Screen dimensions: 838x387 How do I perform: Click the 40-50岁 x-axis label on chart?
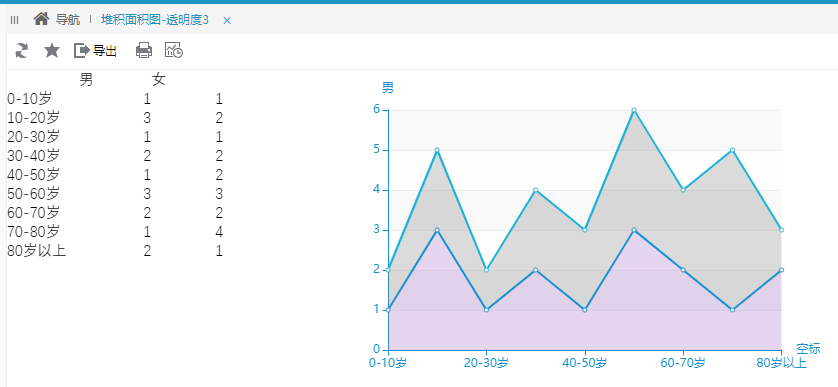coord(585,363)
